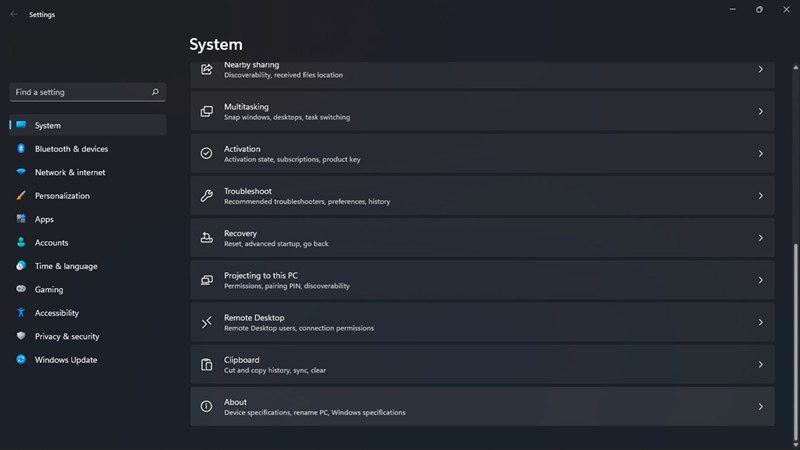Expand the About row chevron

(760, 407)
